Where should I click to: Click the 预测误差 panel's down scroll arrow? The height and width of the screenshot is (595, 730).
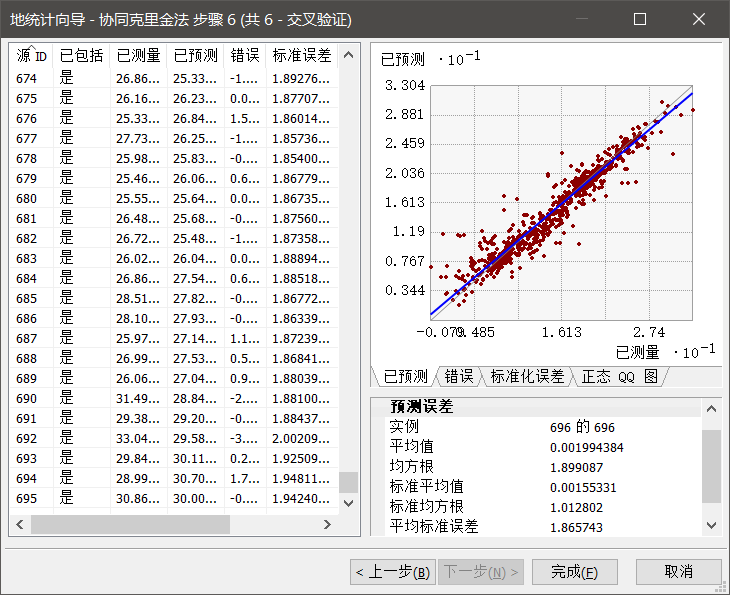click(x=711, y=526)
